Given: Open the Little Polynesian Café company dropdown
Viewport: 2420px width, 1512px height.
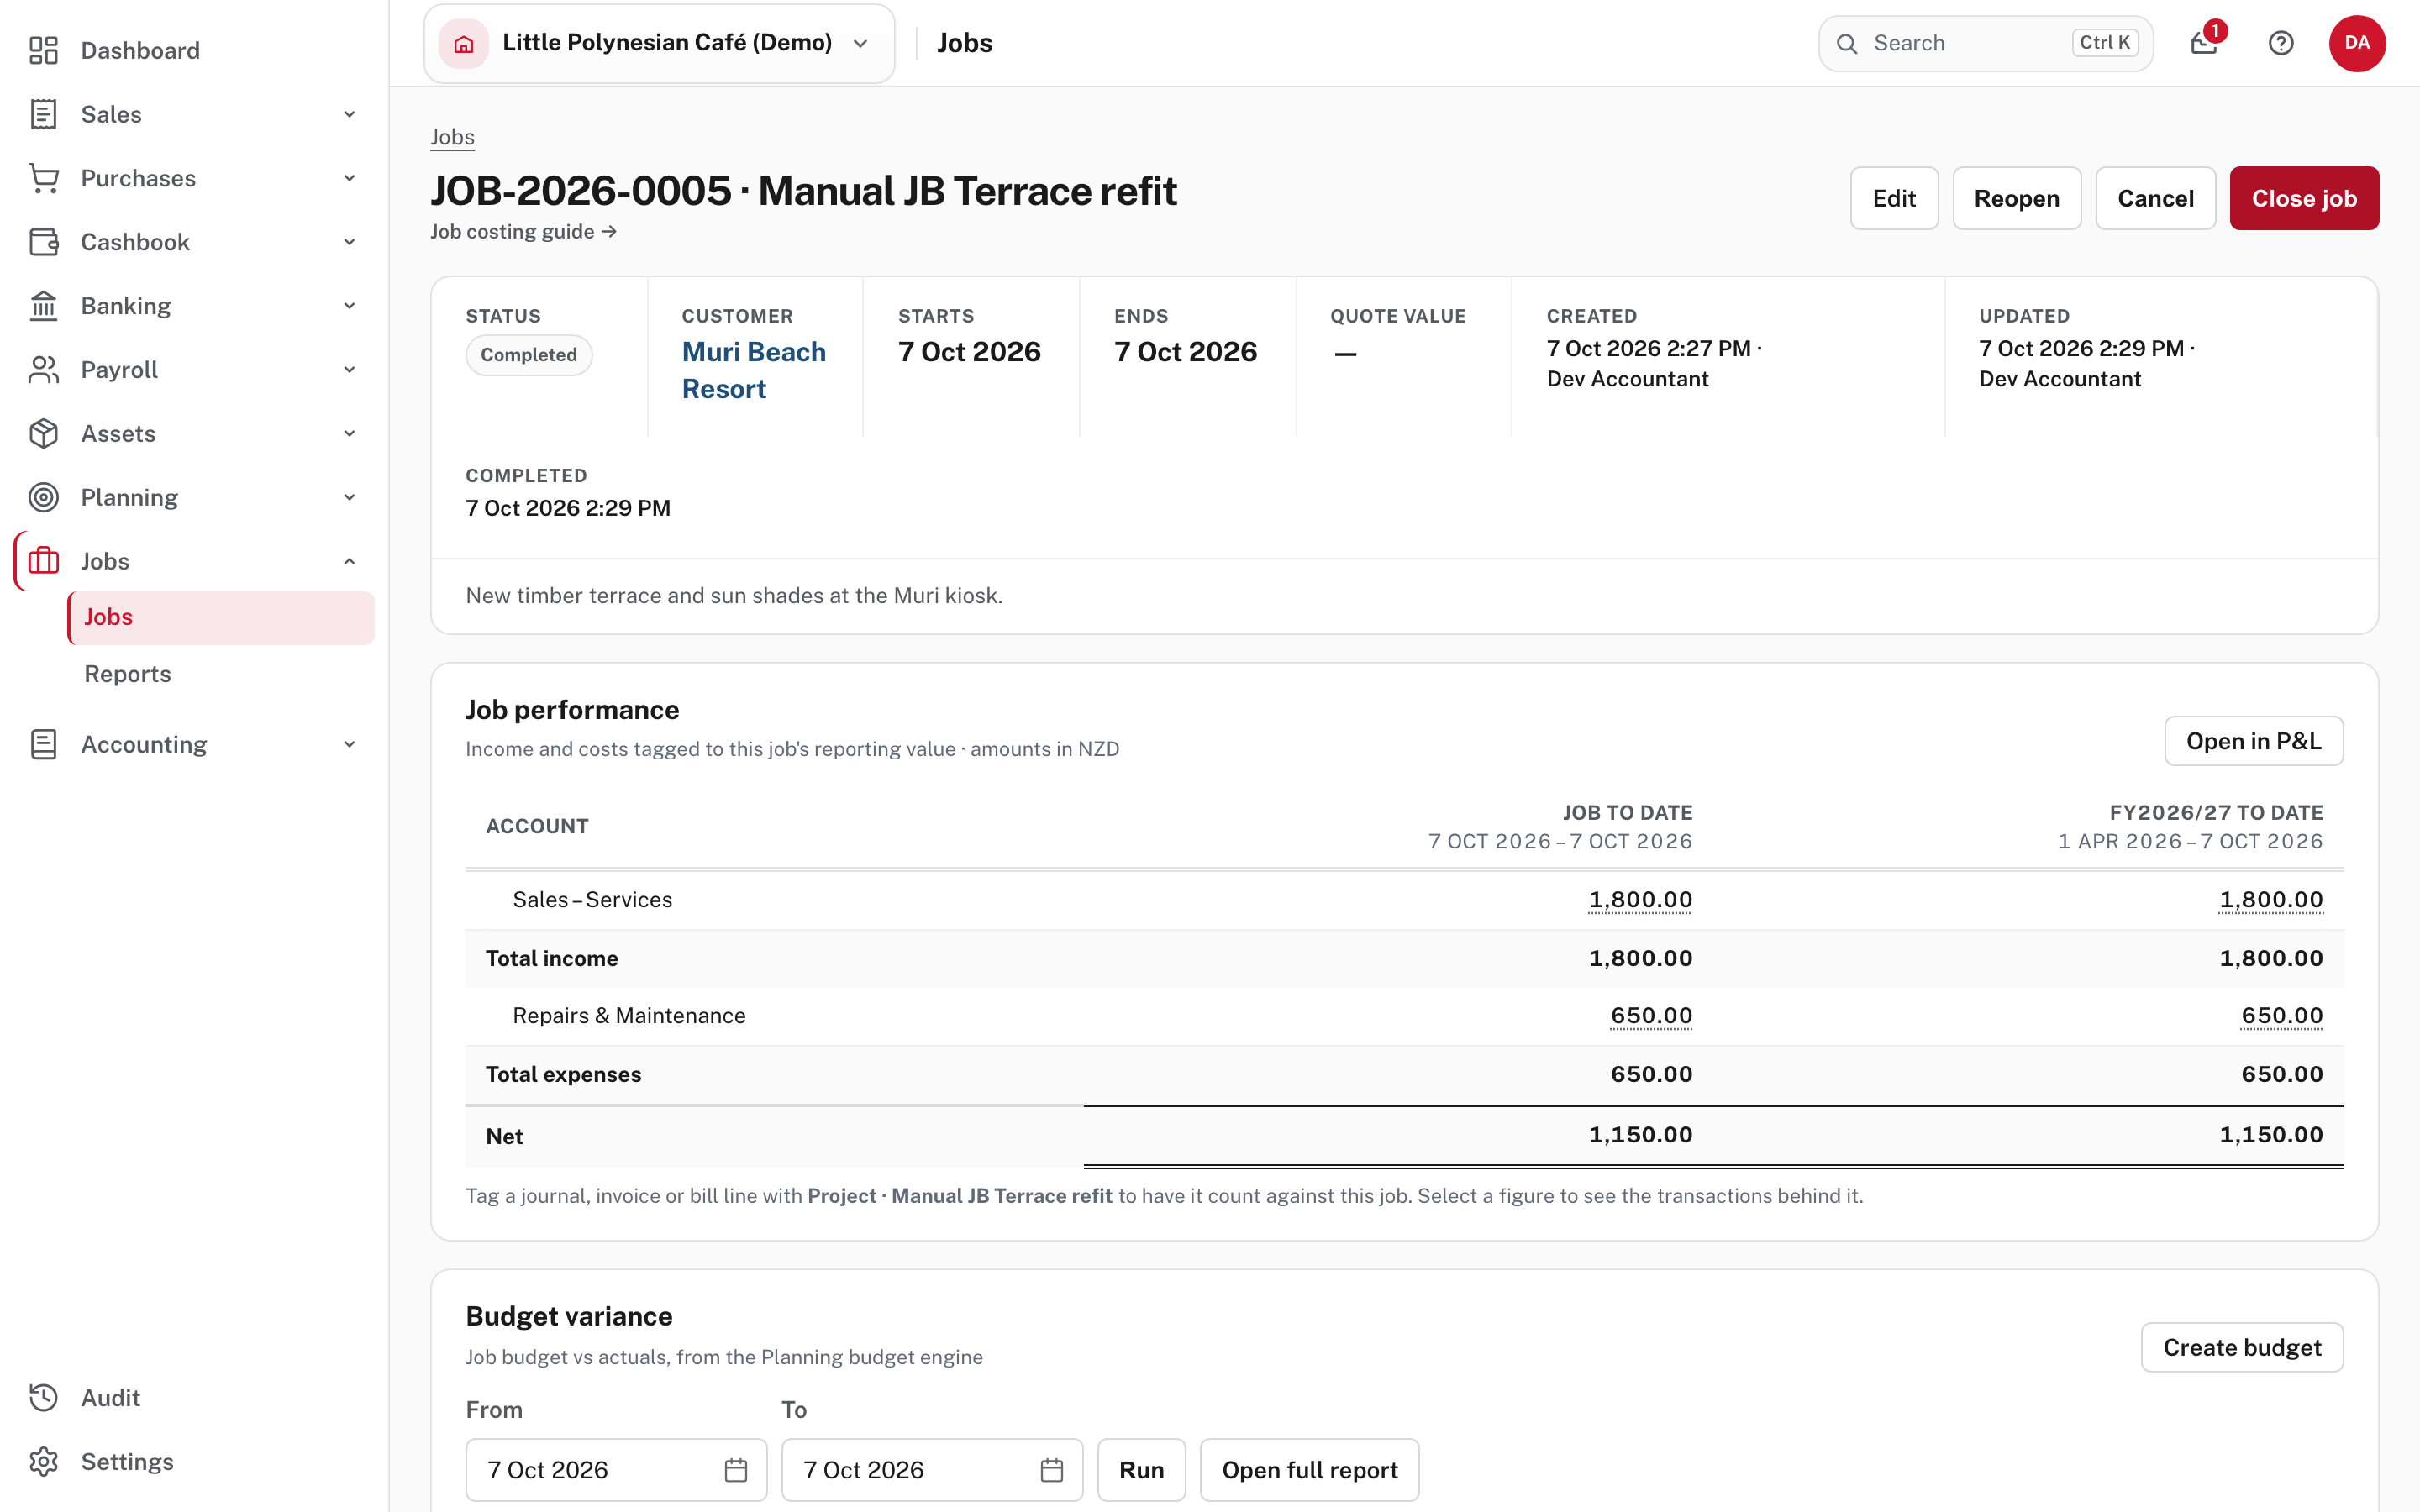Looking at the screenshot, I should click(x=659, y=43).
